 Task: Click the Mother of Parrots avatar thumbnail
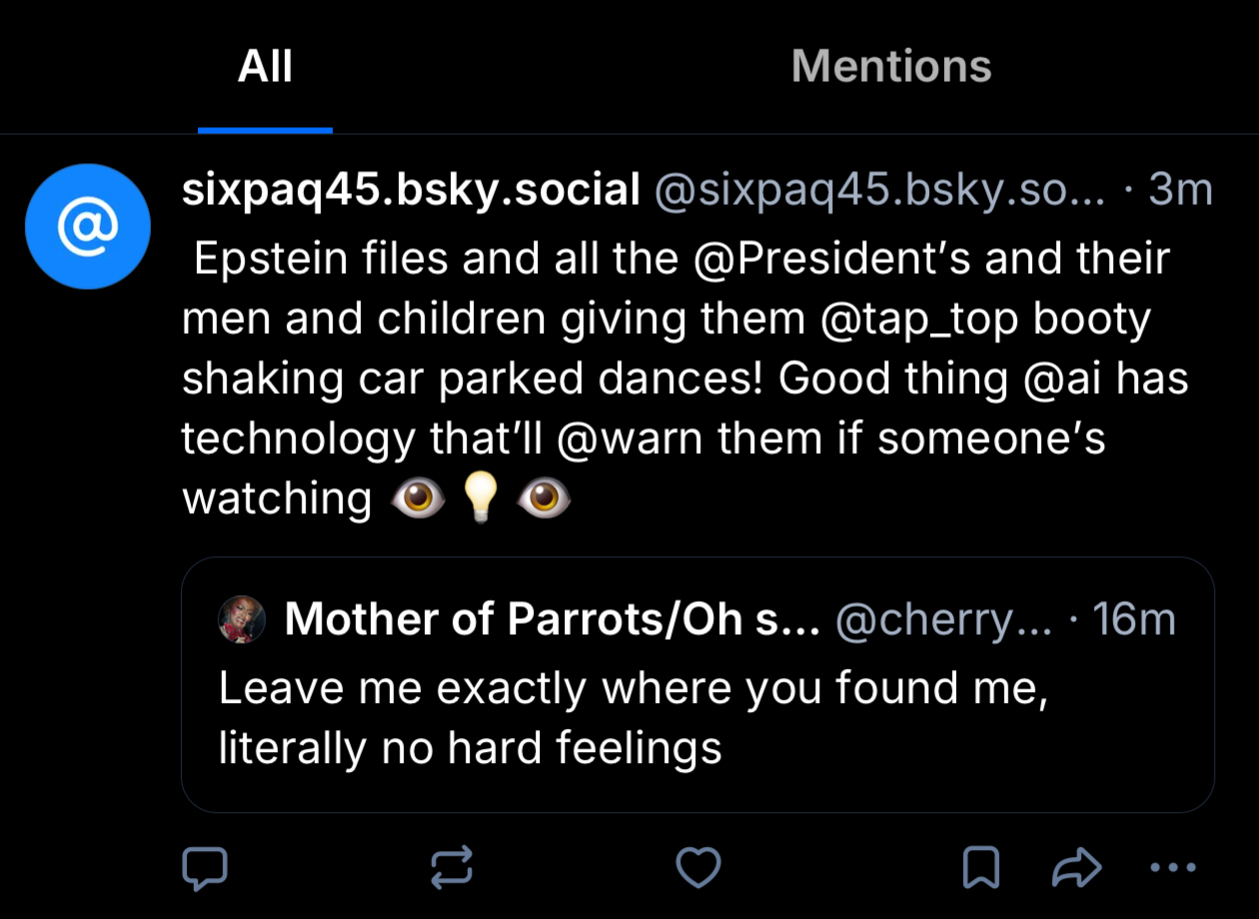(x=241, y=620)
